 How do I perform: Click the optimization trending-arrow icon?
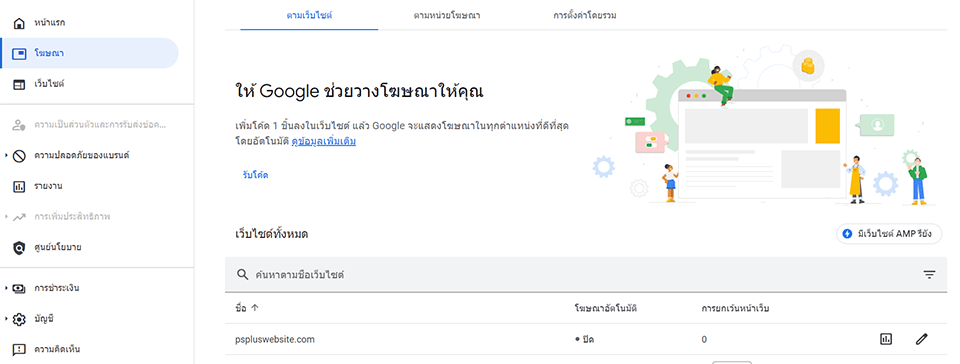click(x=19, y=217)
